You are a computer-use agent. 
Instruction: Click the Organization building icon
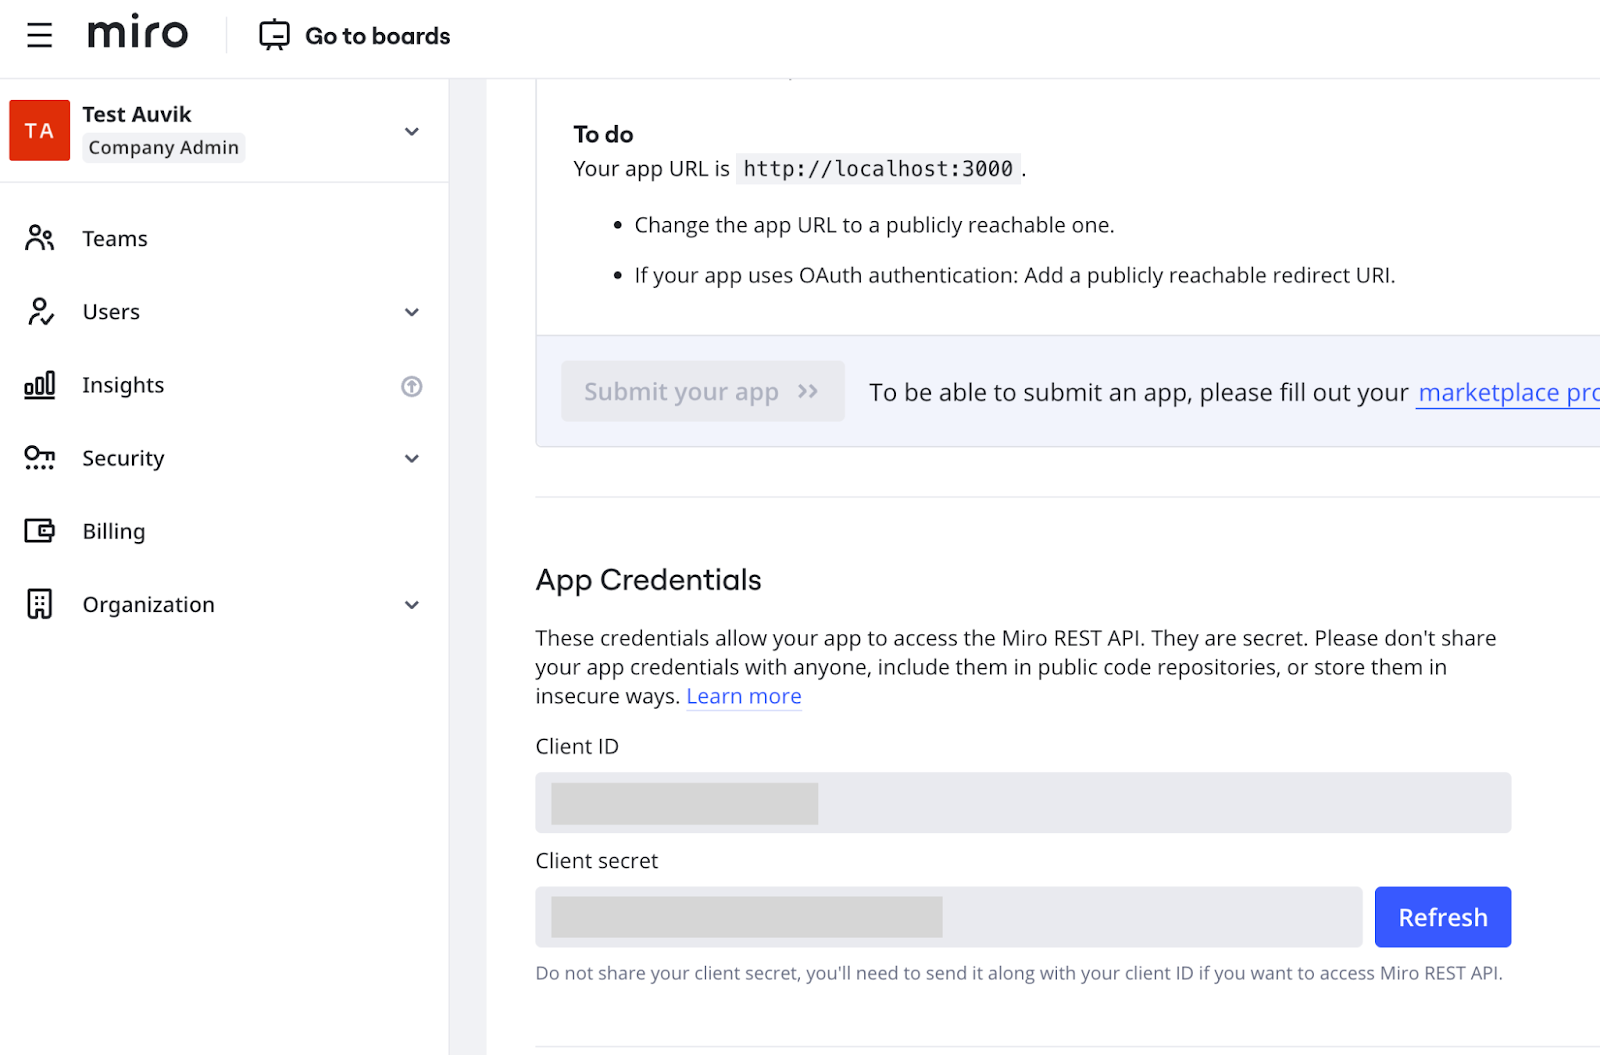(x=39, y=604)
